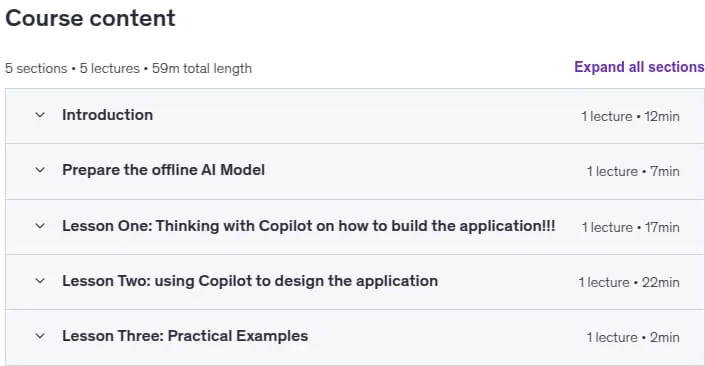The height and width of the screenshot is (366, 705).
Task: Toggle the chevron next to Lesson Two
Action: (40, 281)
